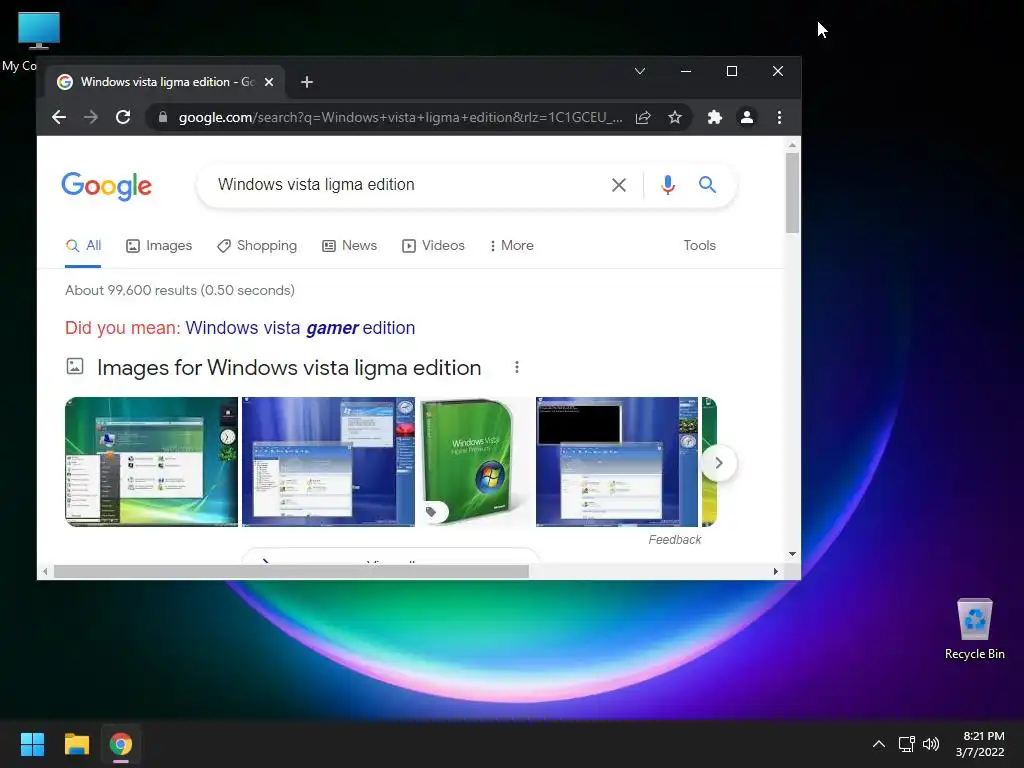
Task: Click Chrome icon in taskbar
Action: click(x=121, y=744)
